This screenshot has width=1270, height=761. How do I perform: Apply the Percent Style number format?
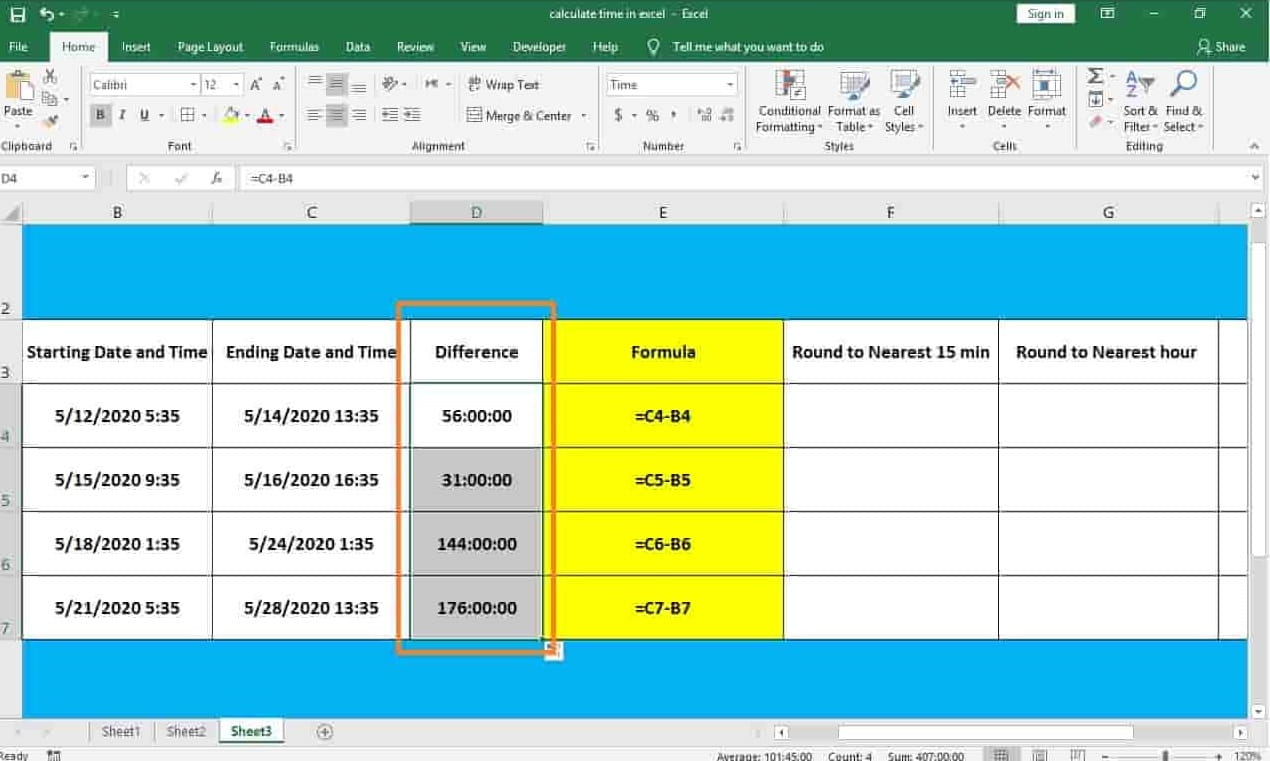click(651, 115)
